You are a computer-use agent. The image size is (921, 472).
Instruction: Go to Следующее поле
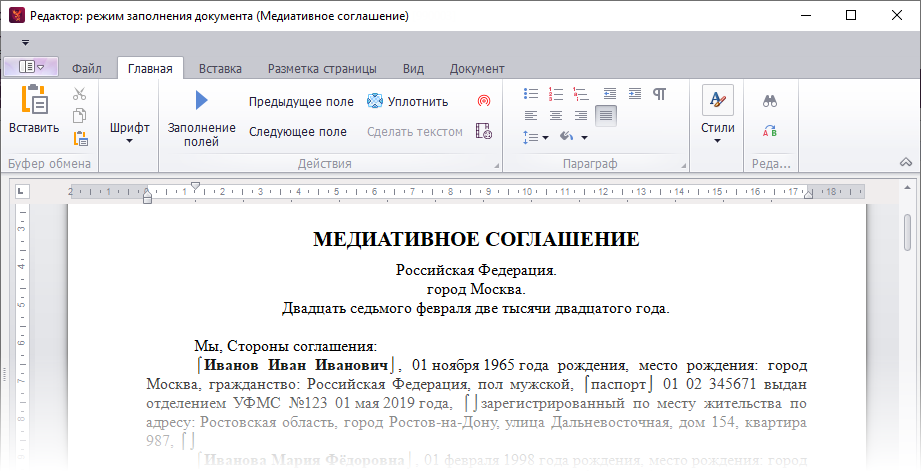click(x=298, y=132)
